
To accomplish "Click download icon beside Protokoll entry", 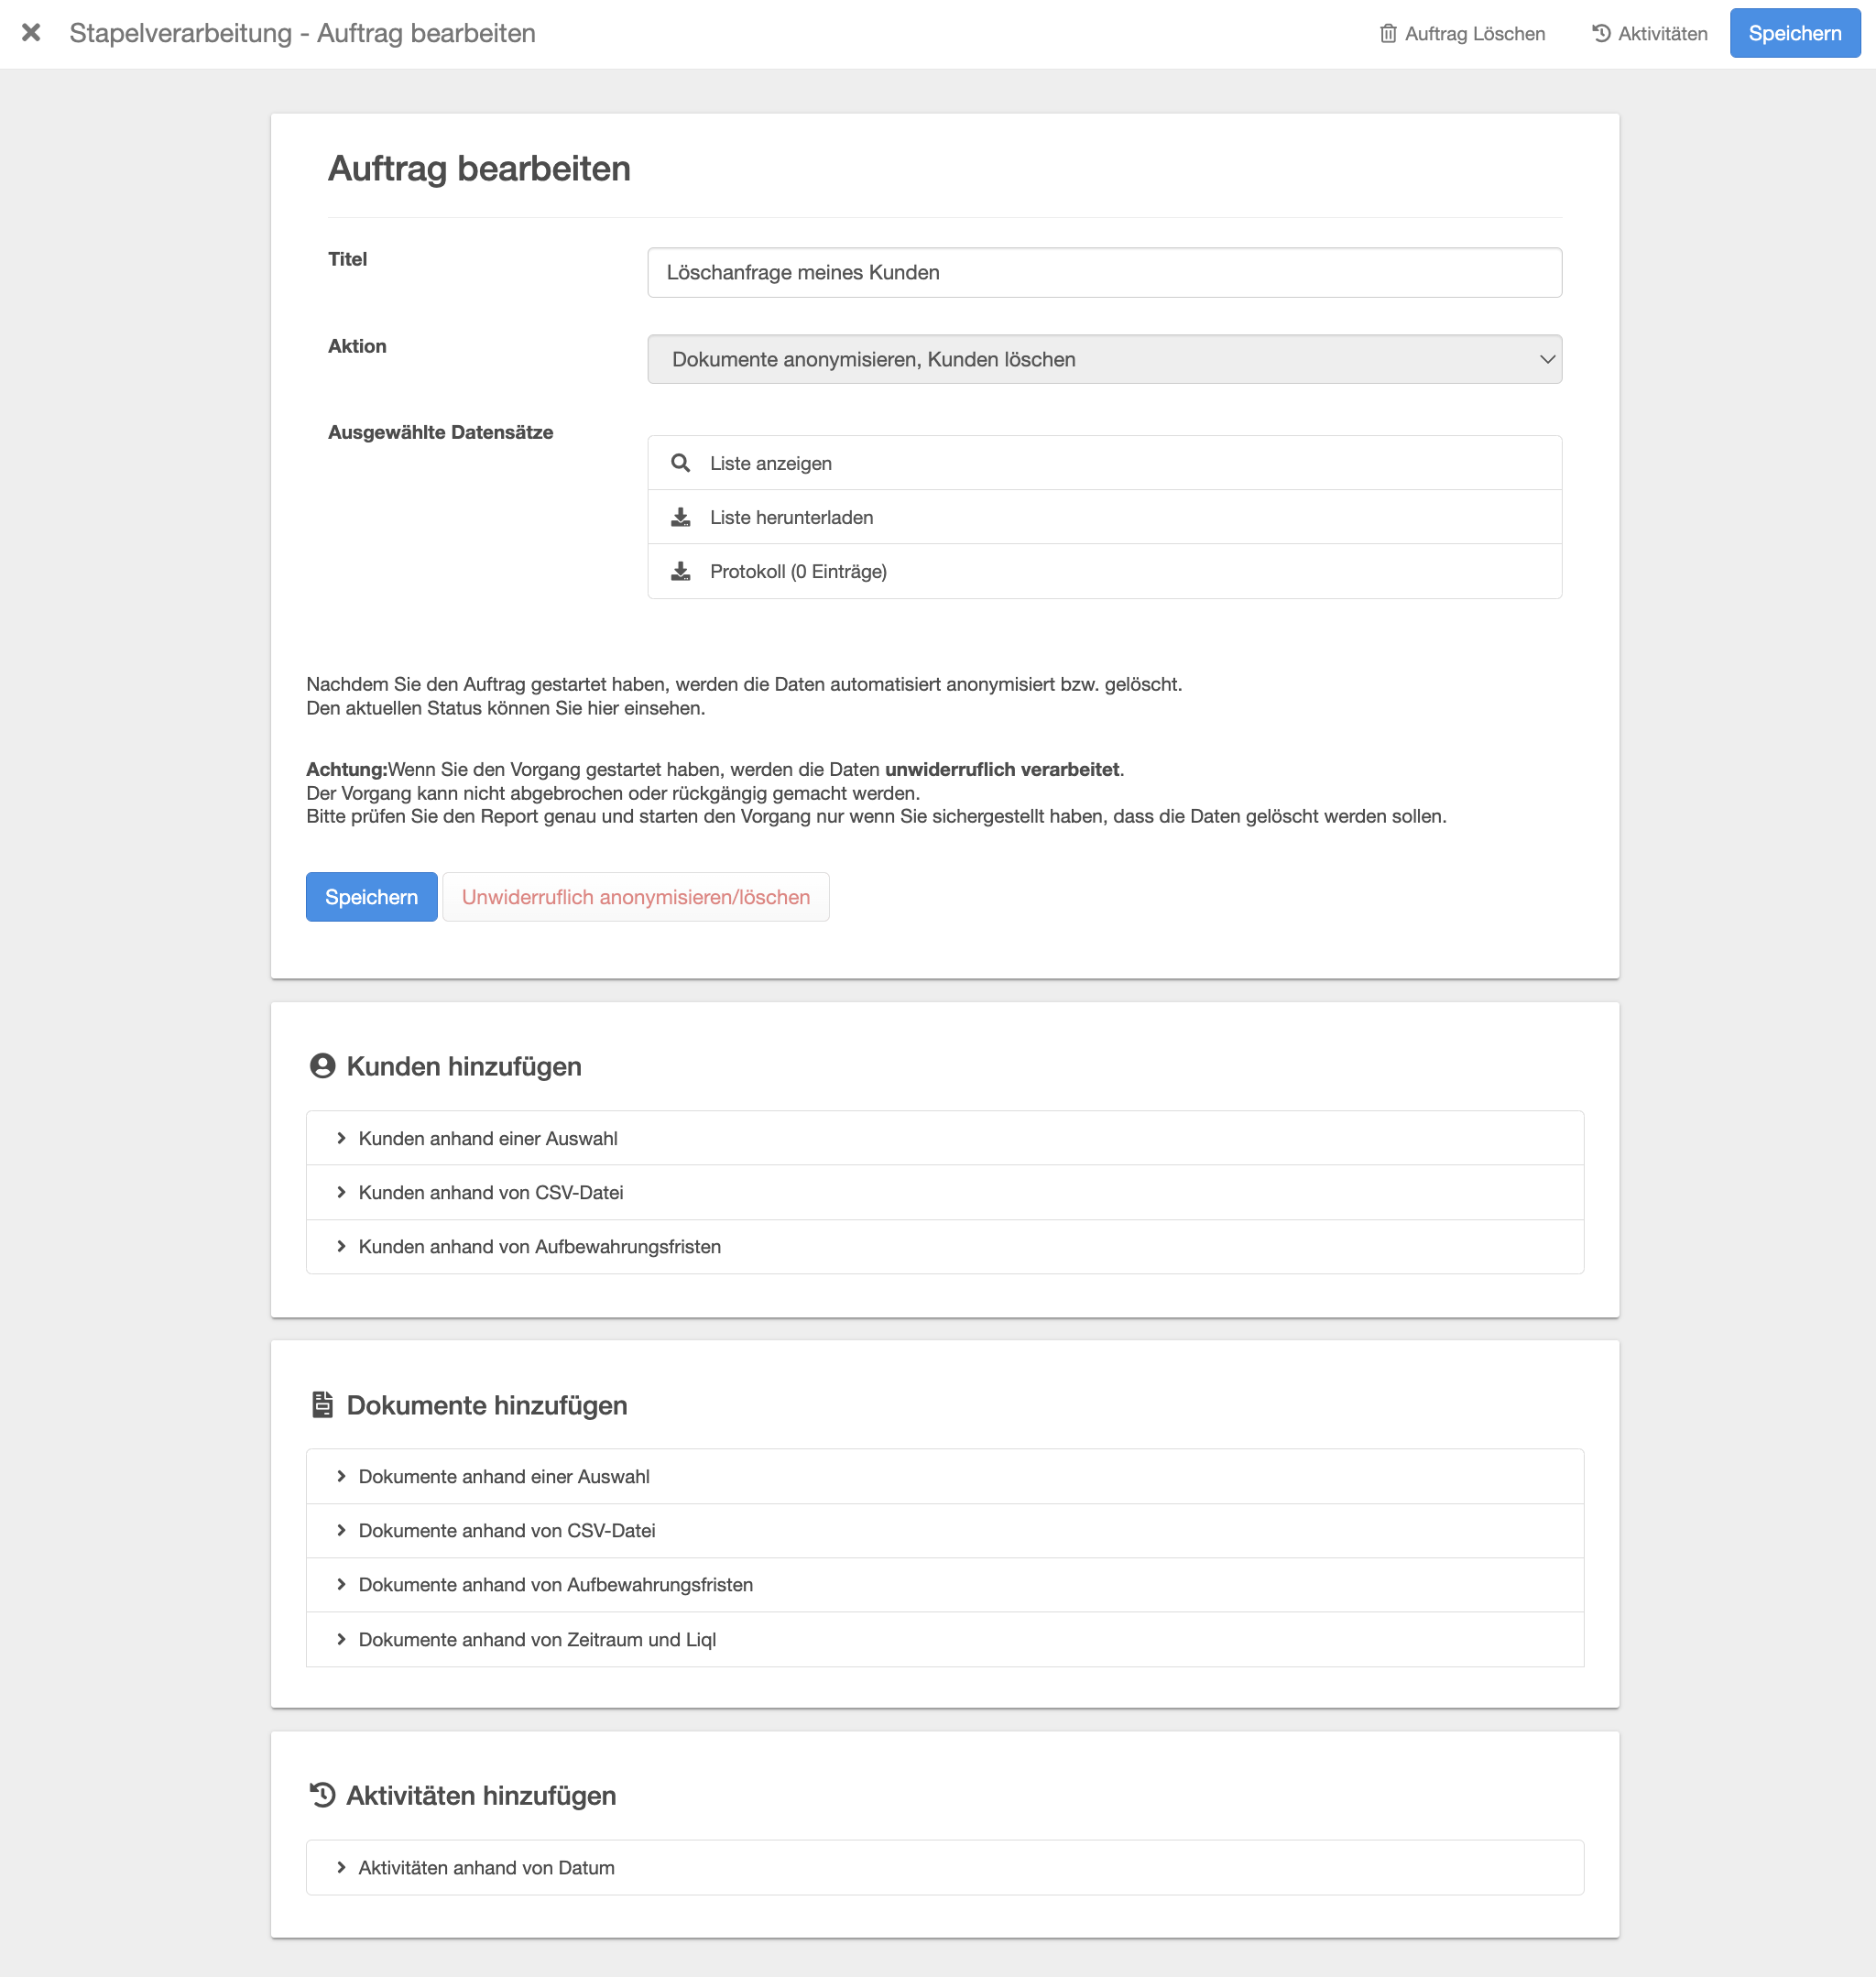I will point(680,571).
